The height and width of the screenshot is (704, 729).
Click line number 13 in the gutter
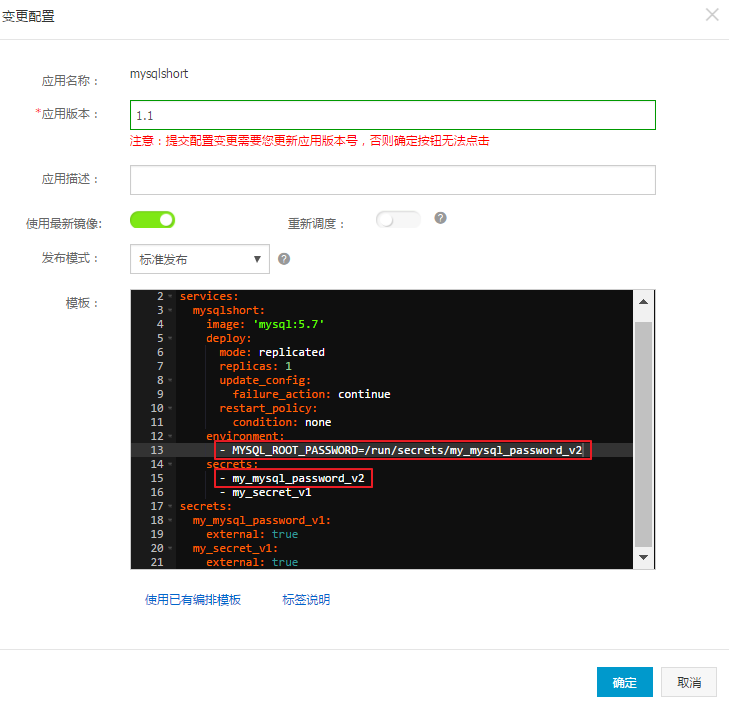tap(157, 450)
